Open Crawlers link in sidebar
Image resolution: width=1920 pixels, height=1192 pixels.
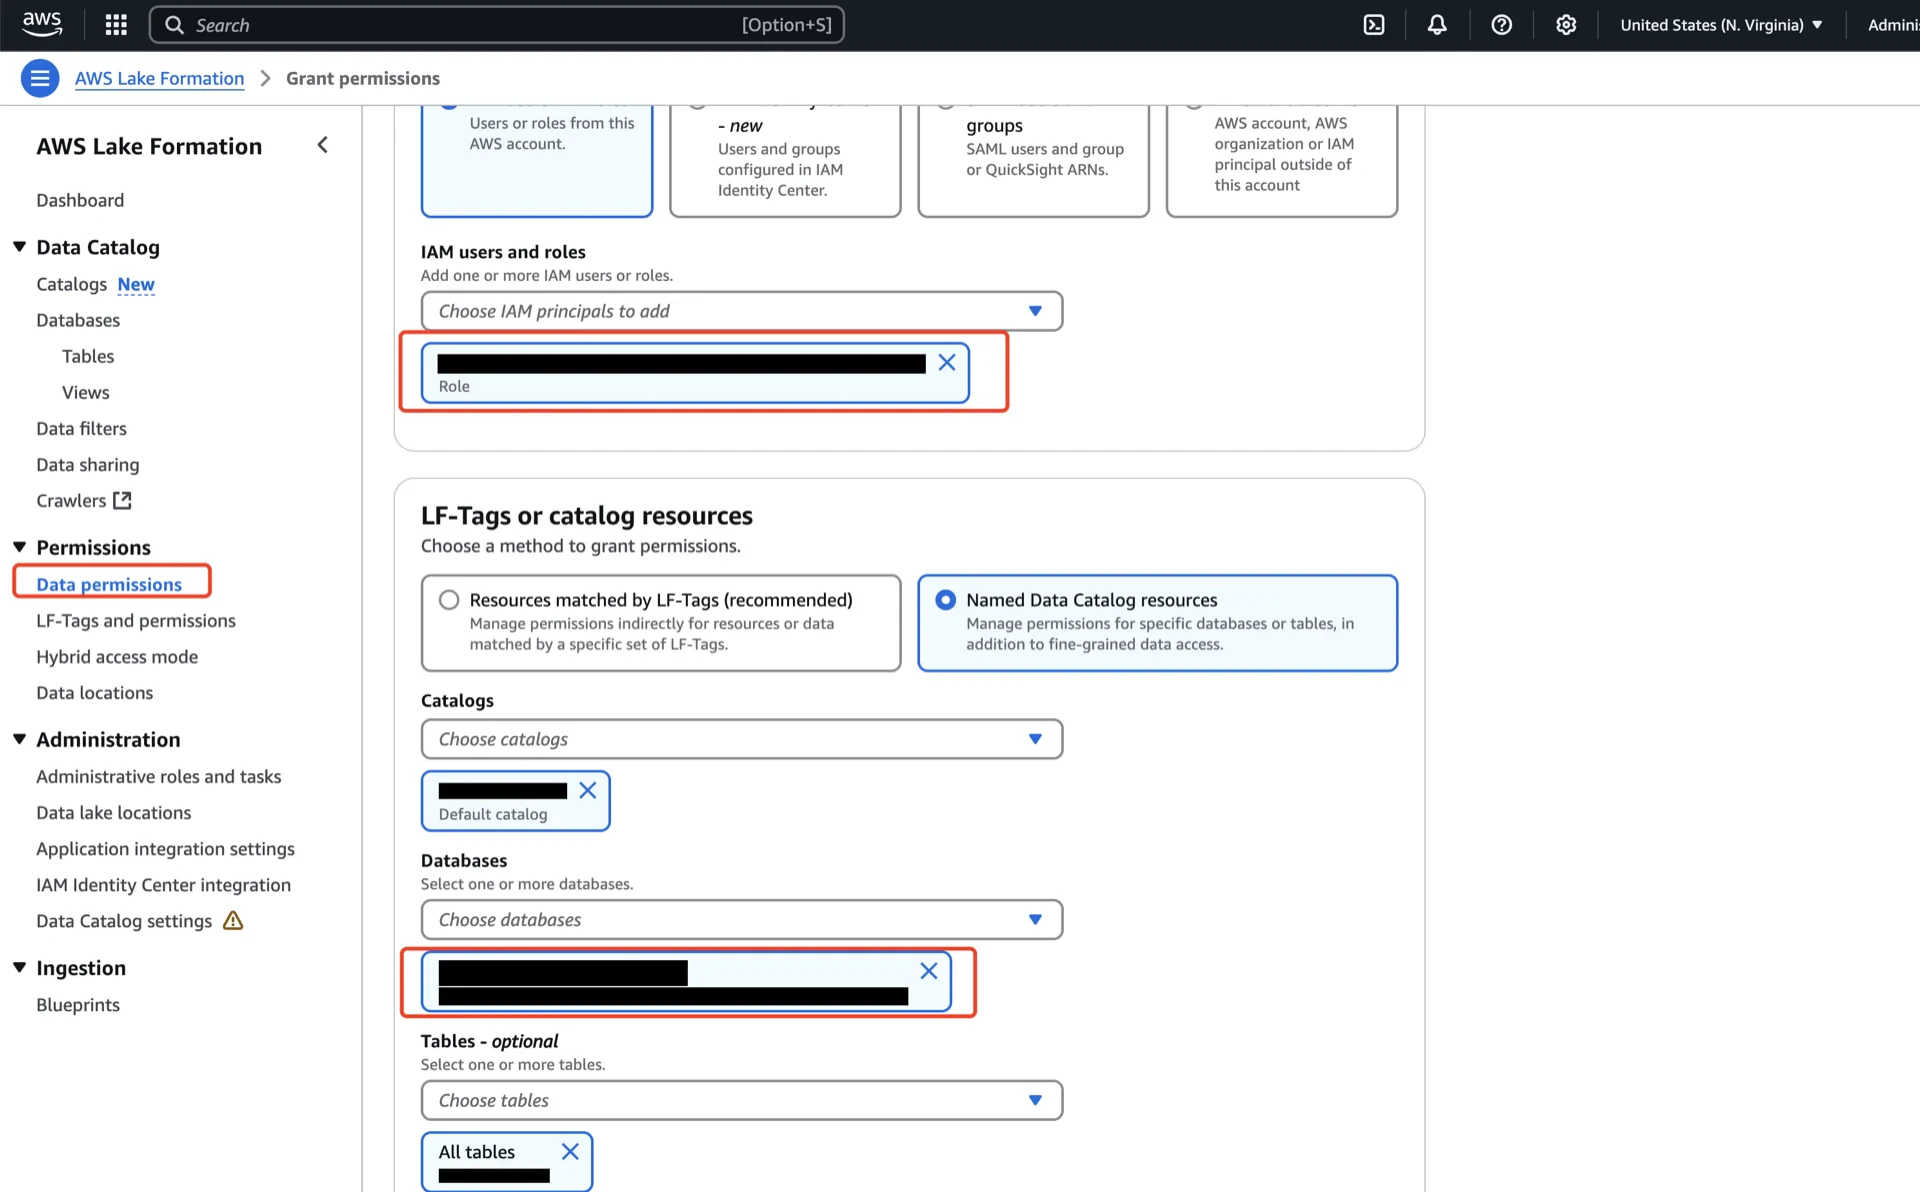pyautogui.click(x=71, y=500)
